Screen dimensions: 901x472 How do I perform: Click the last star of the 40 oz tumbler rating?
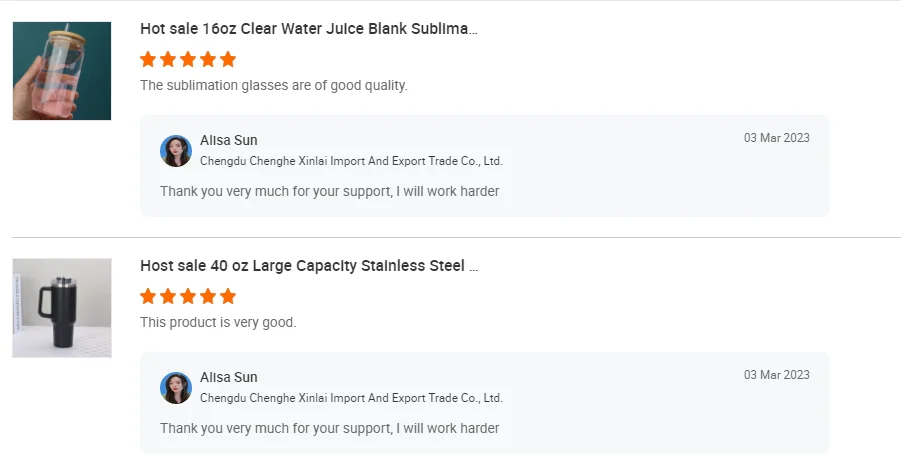(228, 296)
